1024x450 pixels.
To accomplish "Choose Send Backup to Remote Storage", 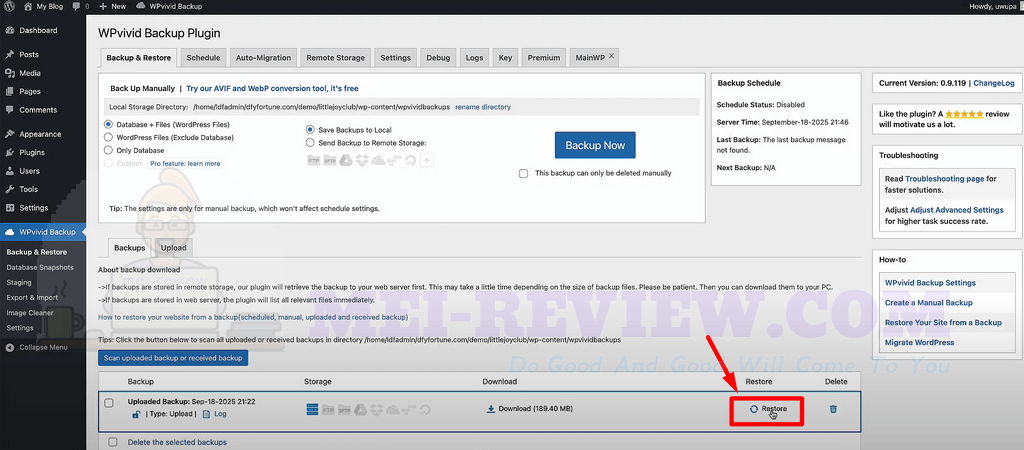I will point(310,142).
